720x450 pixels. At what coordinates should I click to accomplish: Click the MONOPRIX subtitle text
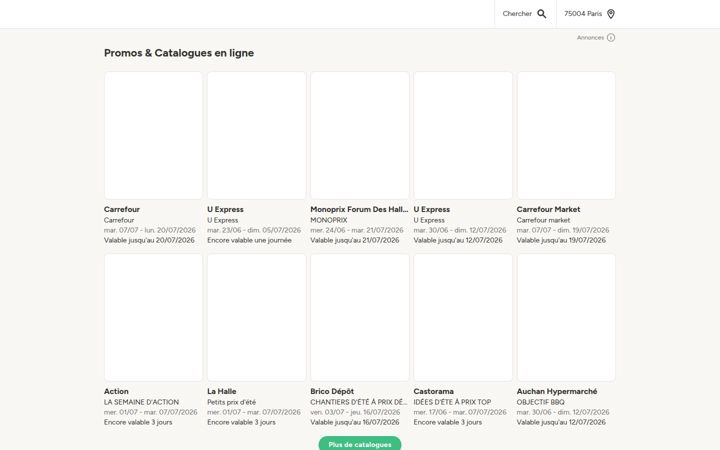point(329,220)
